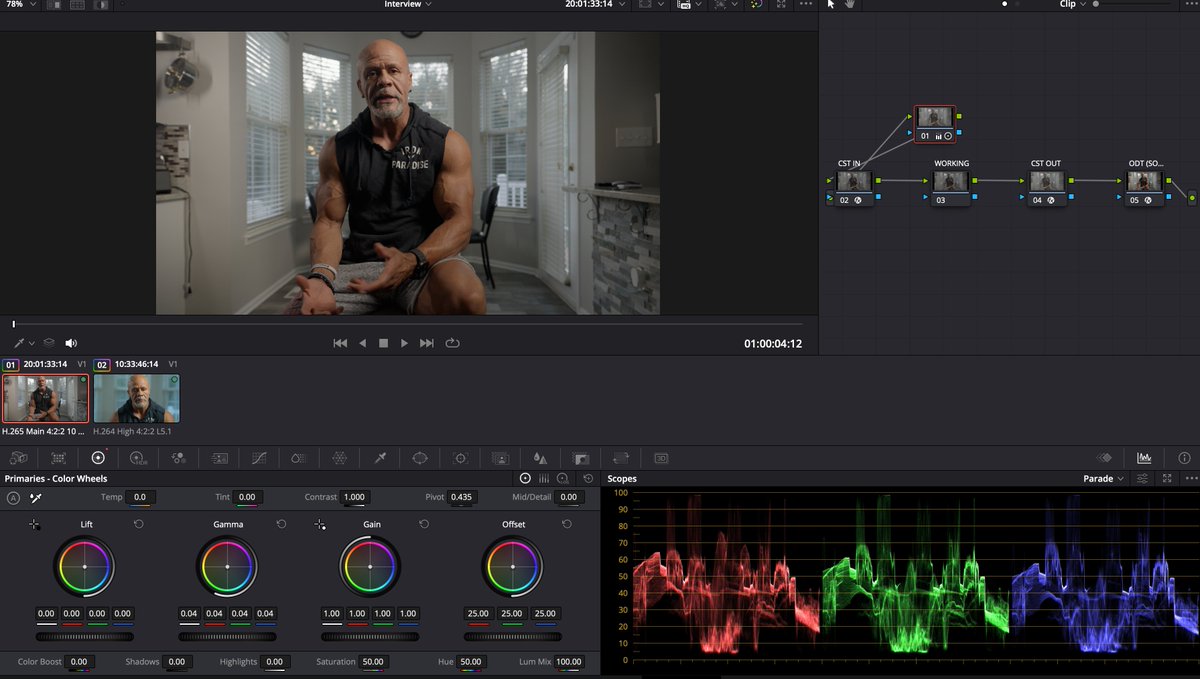Select clip 02 thumbnail
Viewport: 1200px width, 679px height.
(136, 398)
